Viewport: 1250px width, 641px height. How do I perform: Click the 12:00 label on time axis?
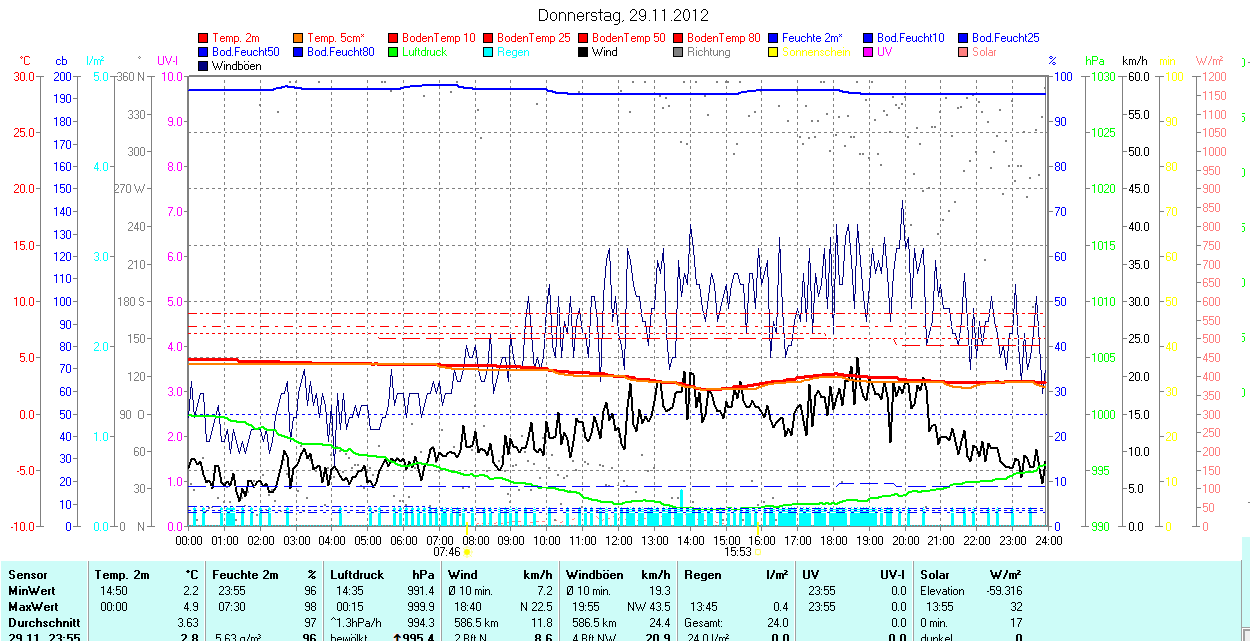[619, 540]
